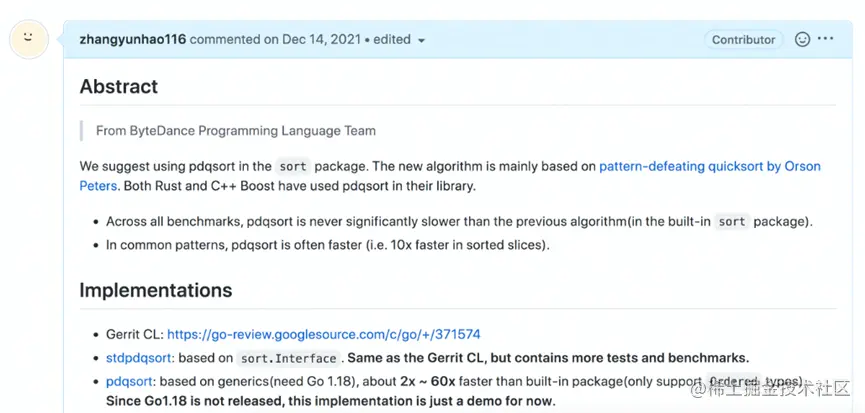
Task: Click the zhangyunhao116 user avatar
Action: [x=29, y=41]
